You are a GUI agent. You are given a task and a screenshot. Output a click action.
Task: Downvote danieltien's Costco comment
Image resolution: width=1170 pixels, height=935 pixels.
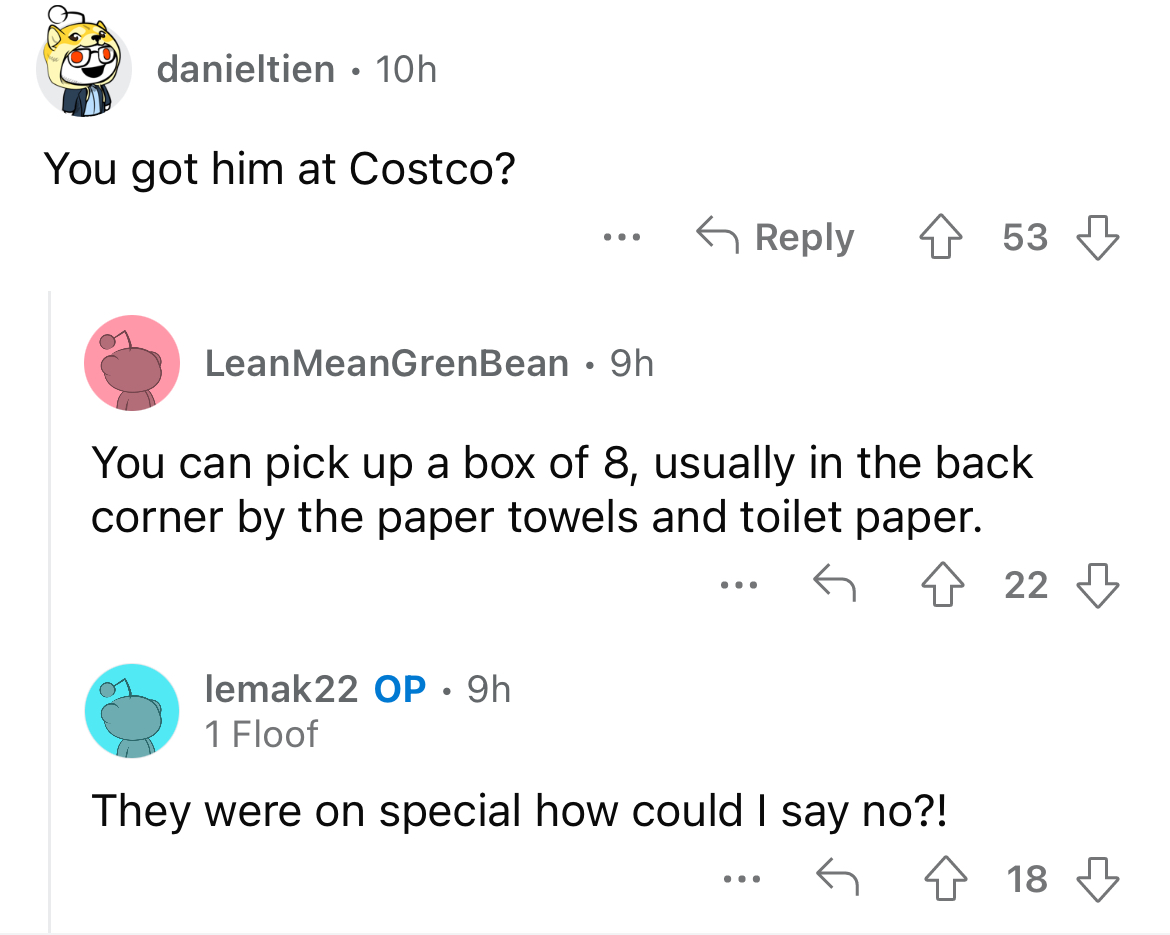tap(1098, 237)
